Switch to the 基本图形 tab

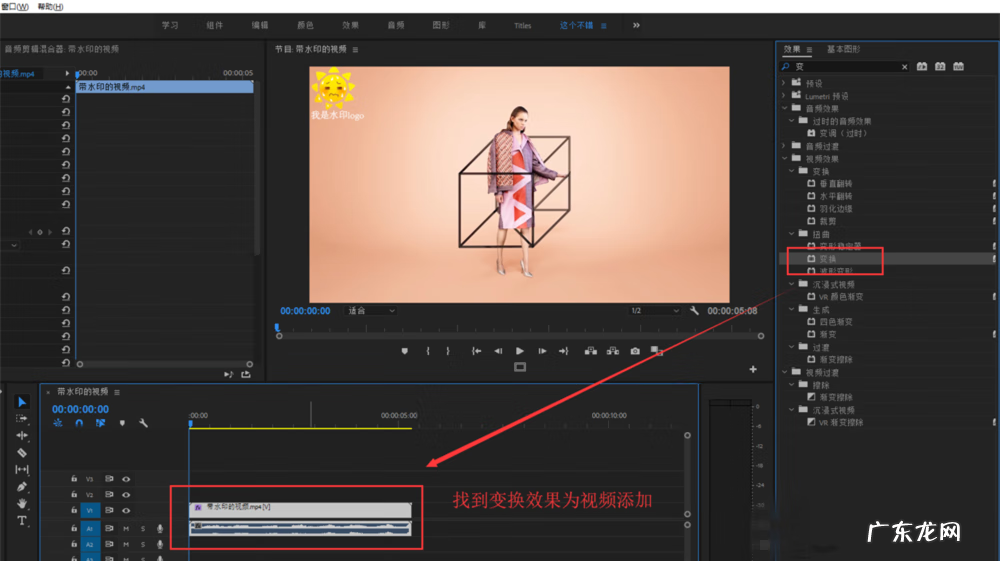[841, 49]
